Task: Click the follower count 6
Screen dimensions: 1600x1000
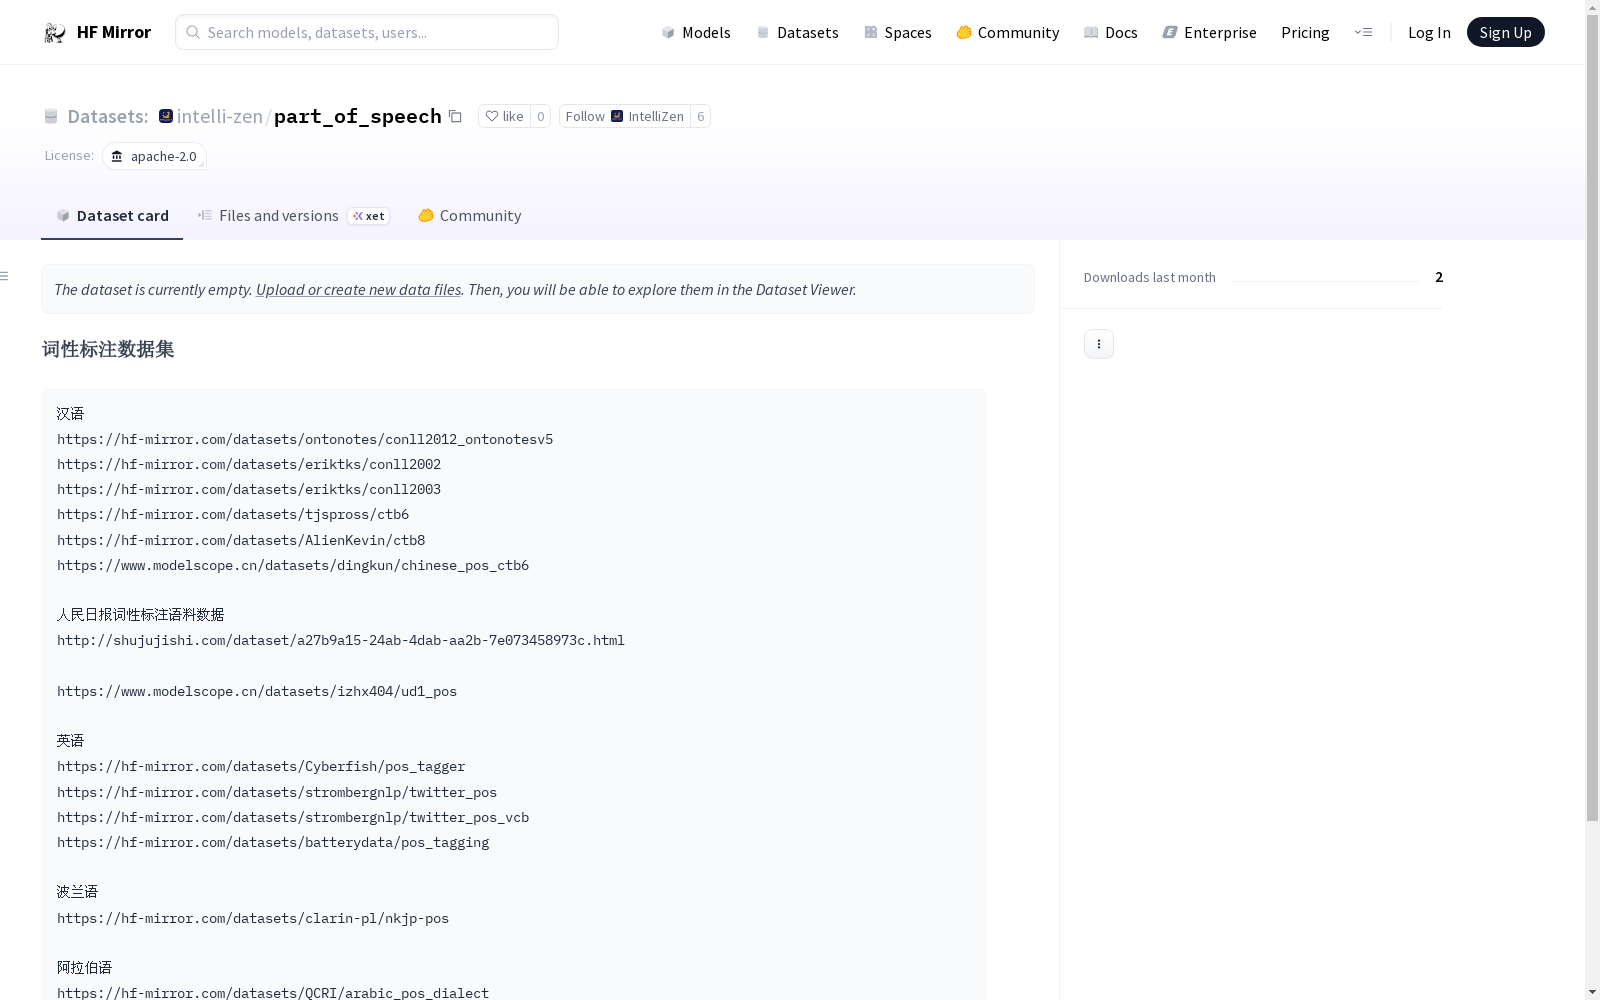Action: [700, 116]
